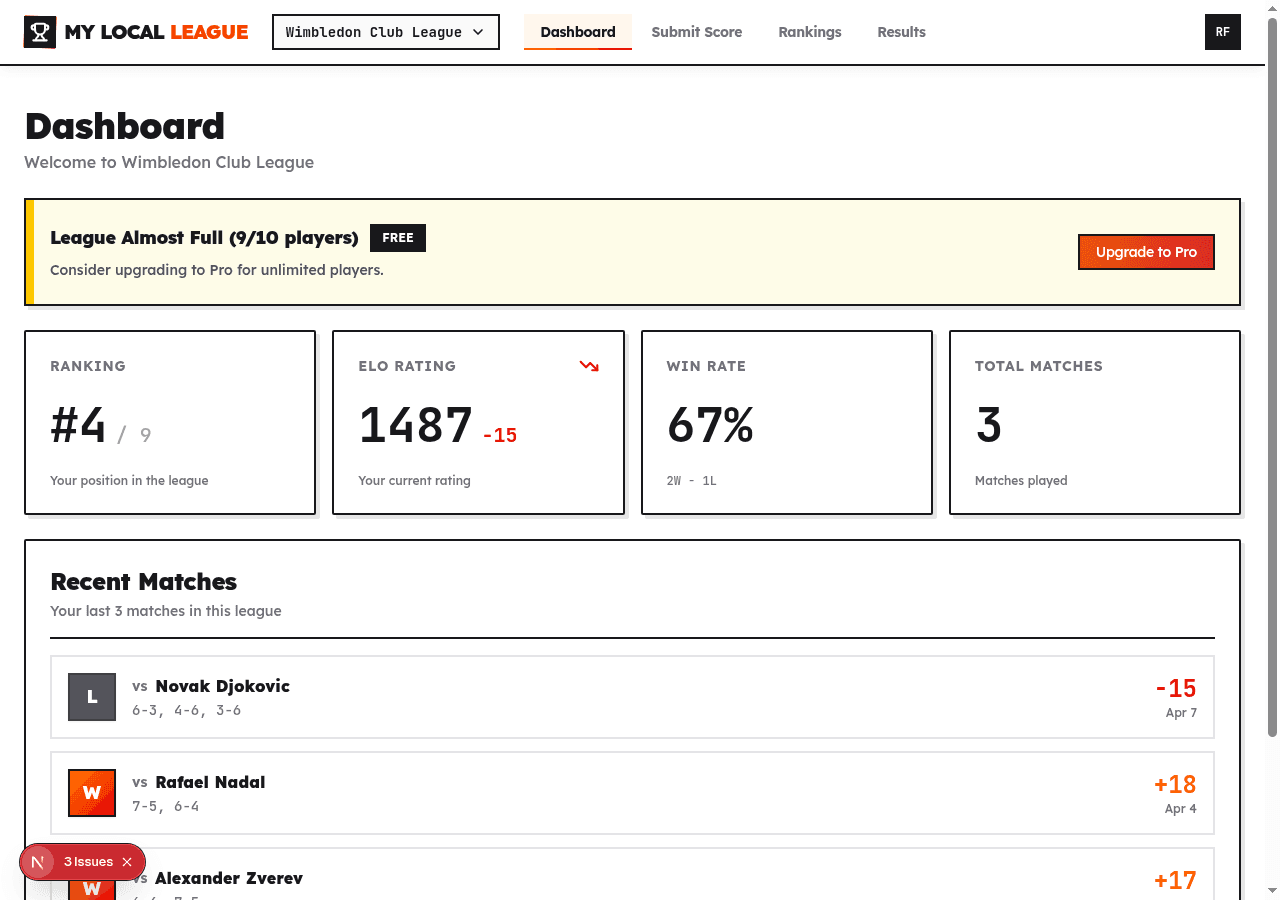Click the N circle on the issues pill
Screen dimensions: 1280x900
point(37,861)
